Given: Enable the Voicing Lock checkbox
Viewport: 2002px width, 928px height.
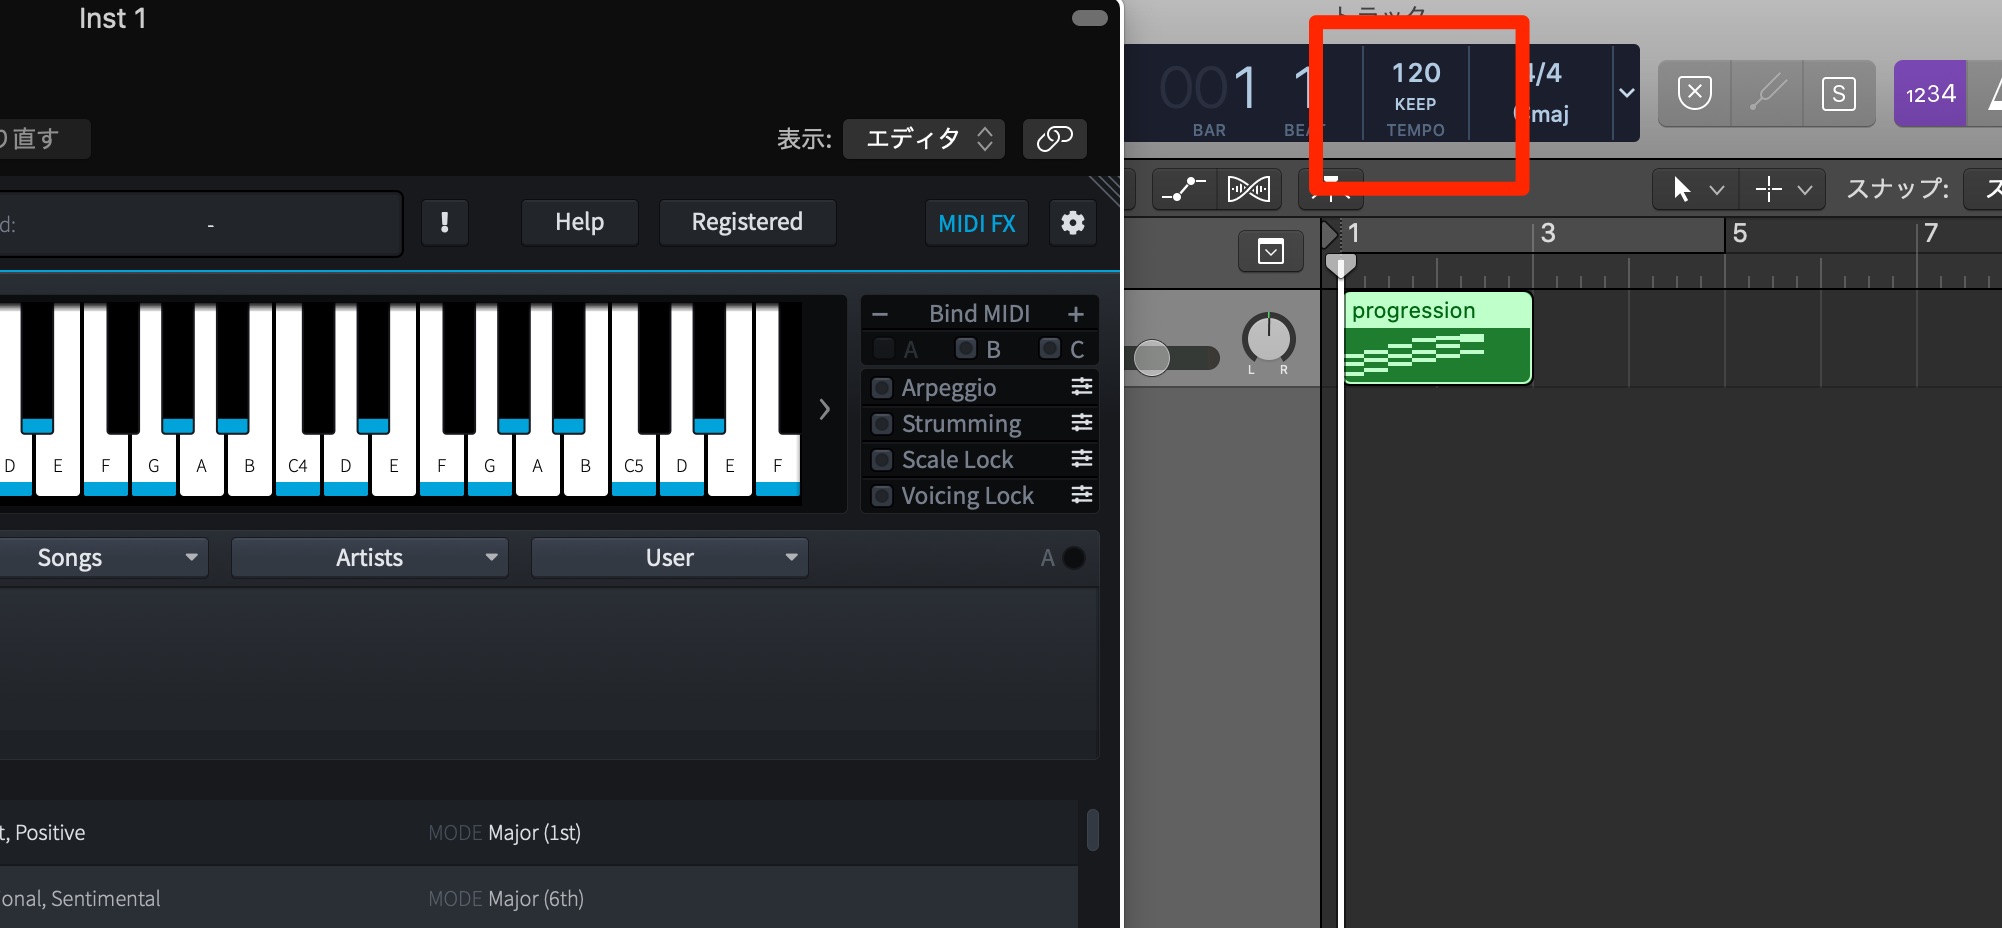Looking at the screenshot, I should coord(882,495).
